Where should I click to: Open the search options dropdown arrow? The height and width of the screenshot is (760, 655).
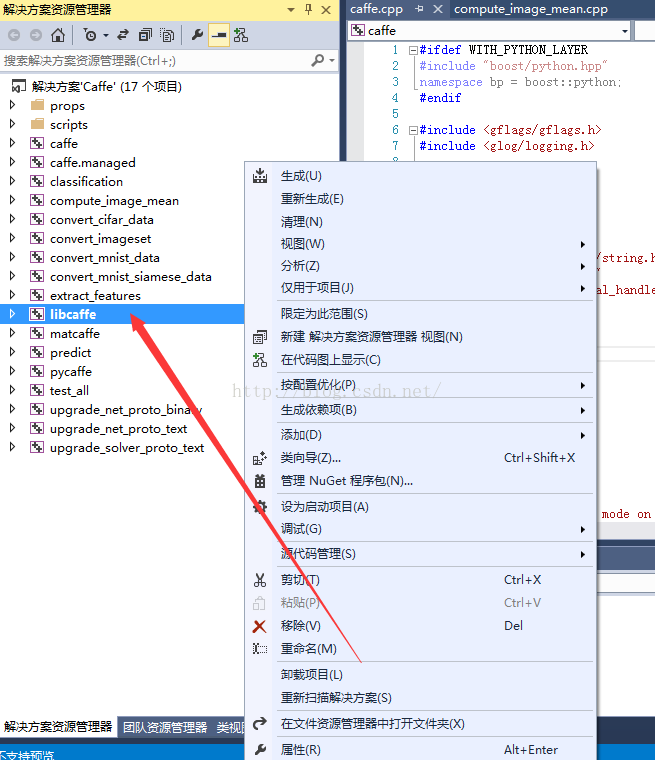click(x=332, y=61)
